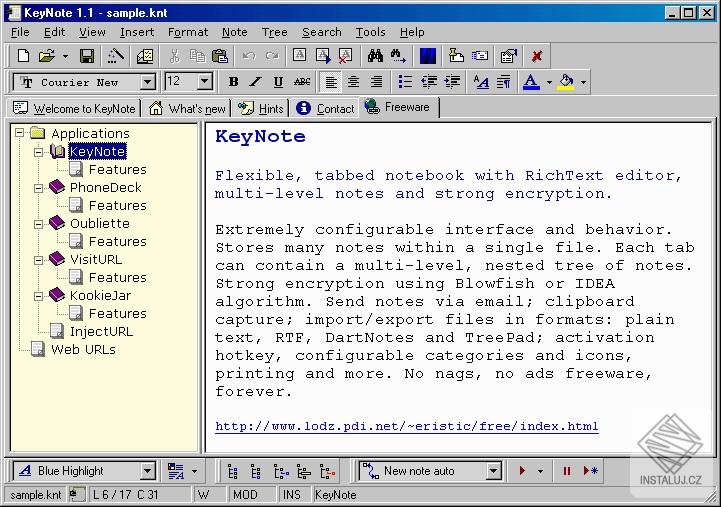Click the increase indent icon

(452, 82)
